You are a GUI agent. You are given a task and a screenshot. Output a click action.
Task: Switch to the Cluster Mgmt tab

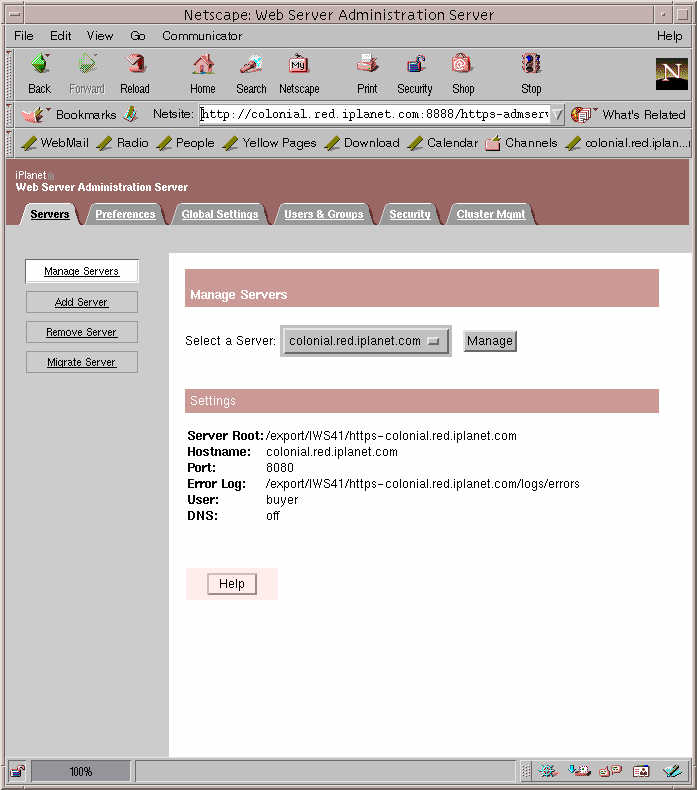(x=491, y=214)
